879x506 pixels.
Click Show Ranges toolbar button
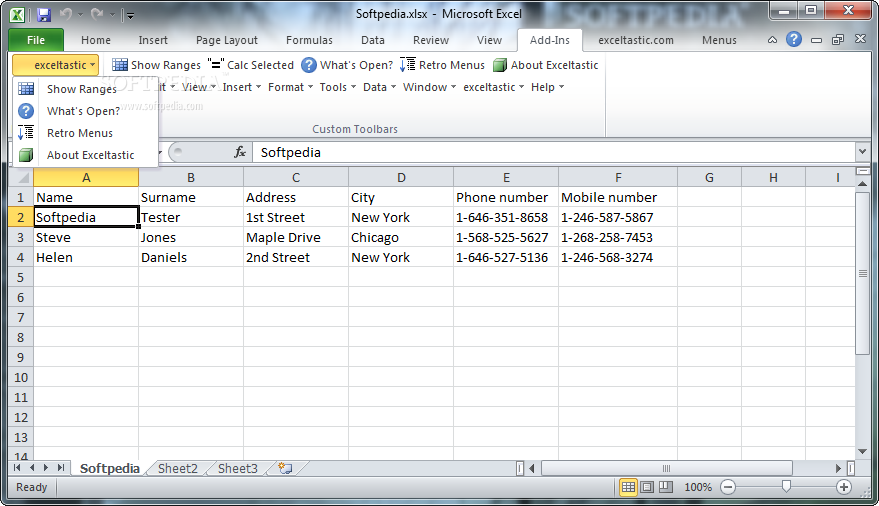point(156,65)
